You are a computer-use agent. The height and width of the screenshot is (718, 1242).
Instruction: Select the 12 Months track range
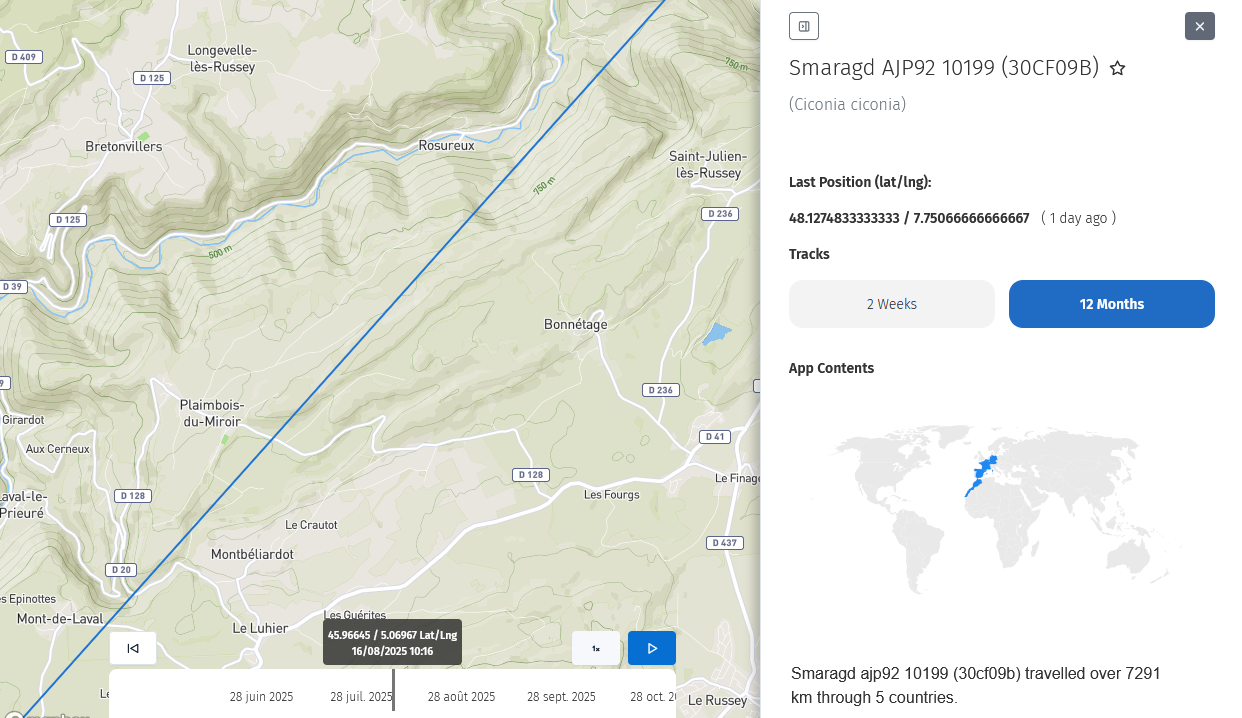tap(1112, 304)
